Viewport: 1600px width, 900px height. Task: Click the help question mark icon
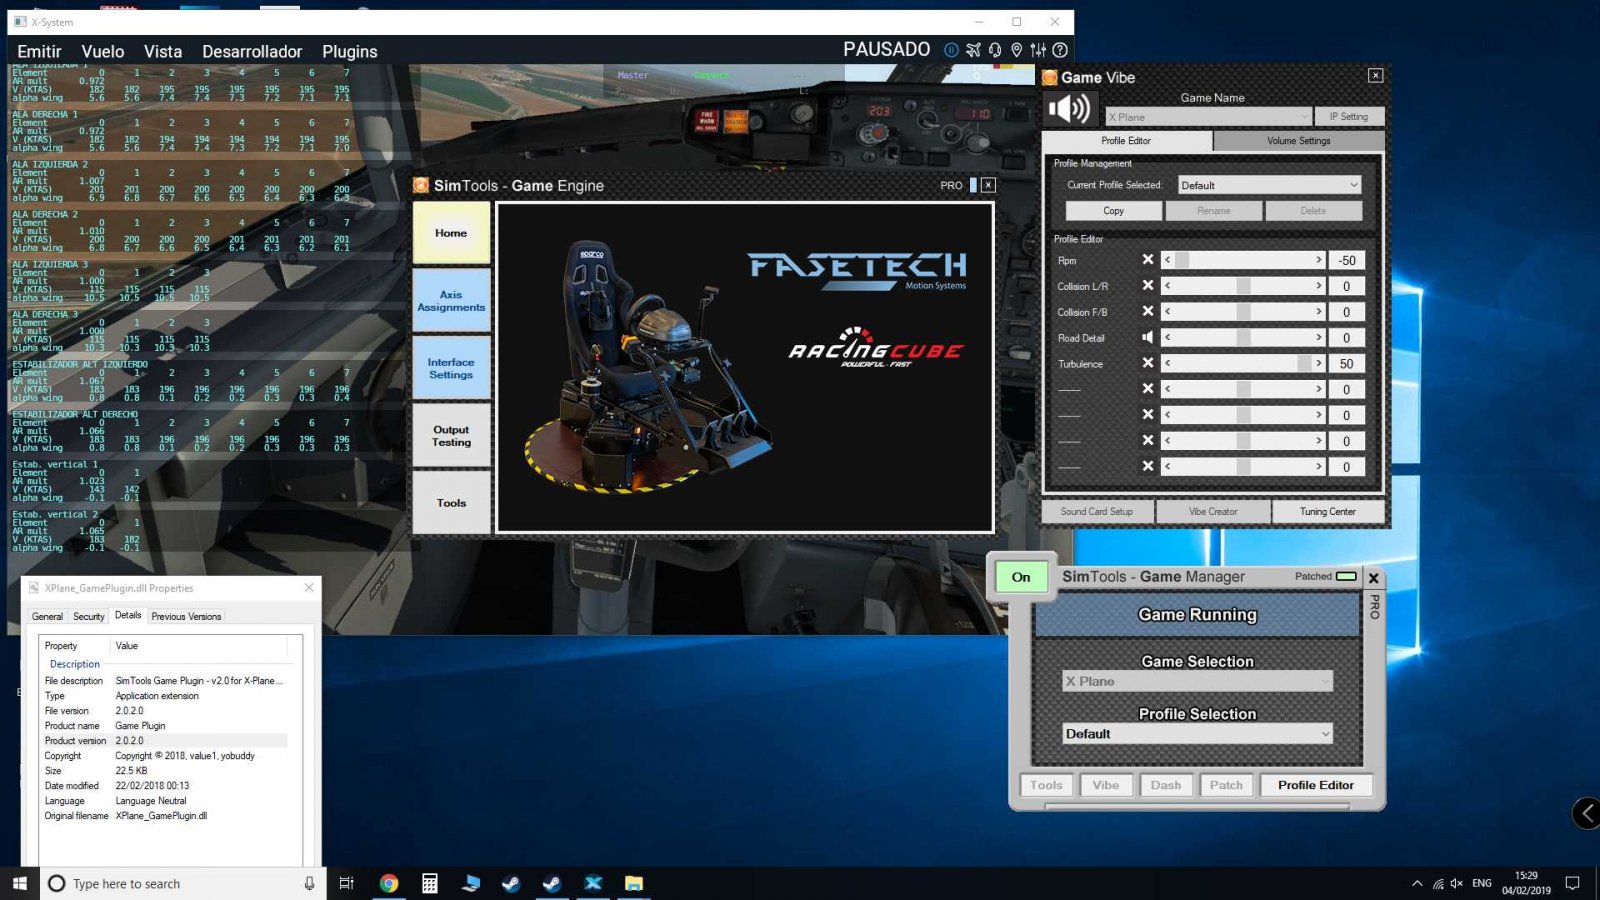(x=1061, y=50)
